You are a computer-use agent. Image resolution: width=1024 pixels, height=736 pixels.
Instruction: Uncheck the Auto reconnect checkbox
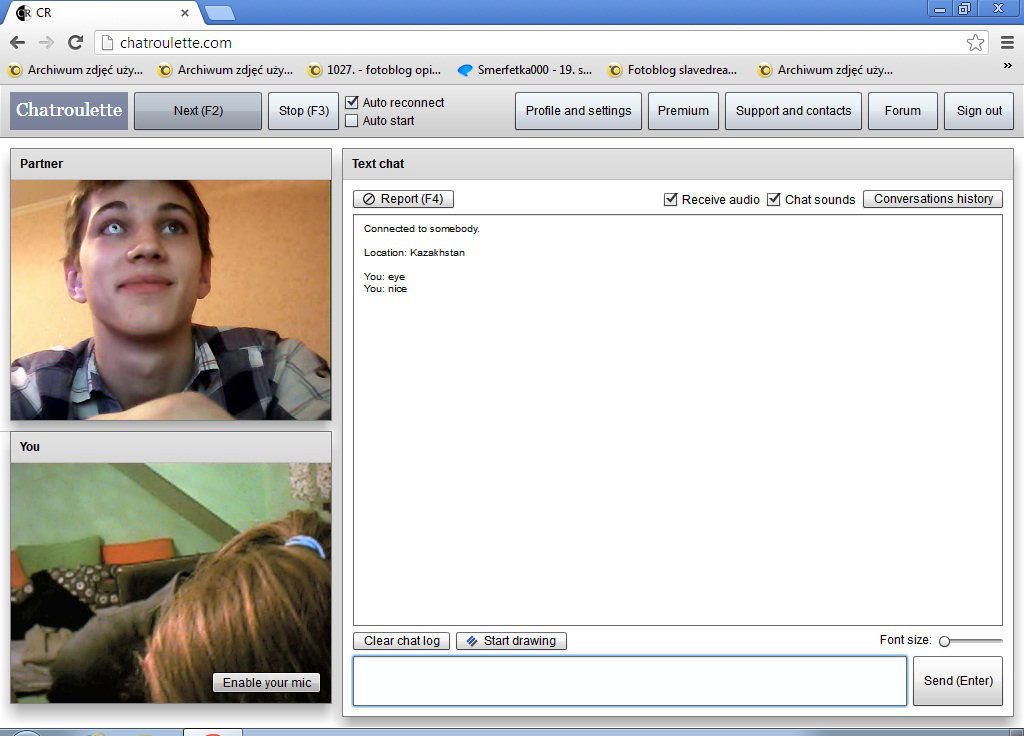click(x=351, y=102)
